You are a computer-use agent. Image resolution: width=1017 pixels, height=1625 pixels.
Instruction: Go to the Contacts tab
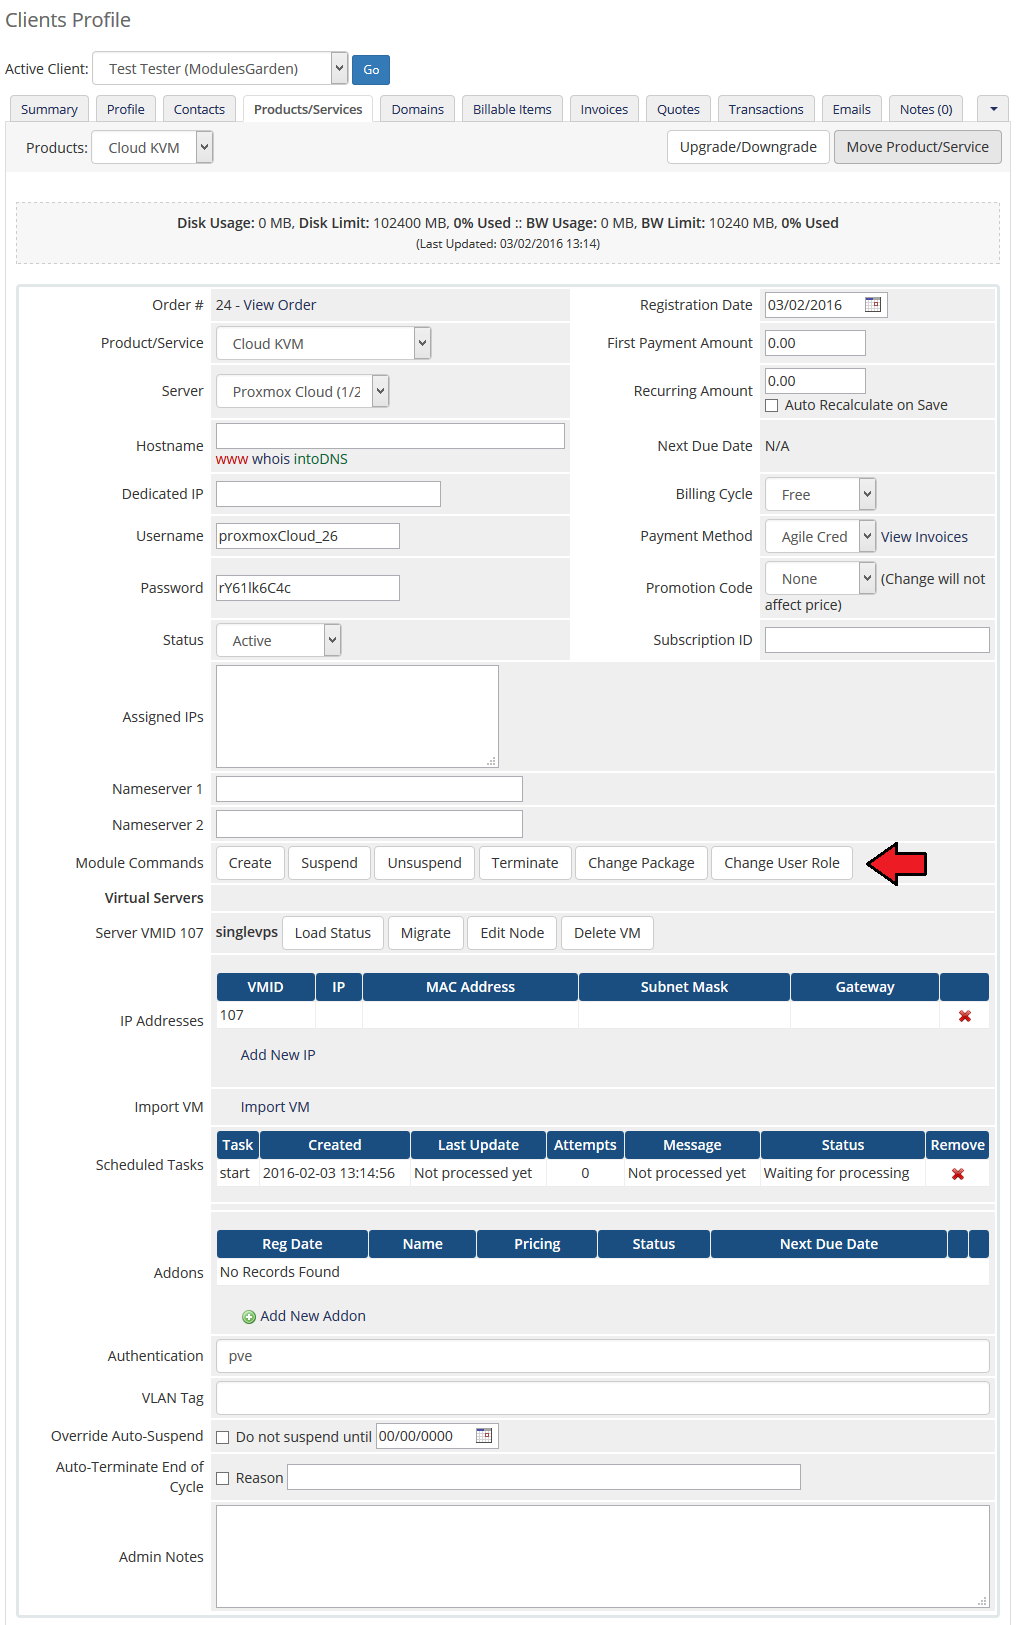pos(199,109)
